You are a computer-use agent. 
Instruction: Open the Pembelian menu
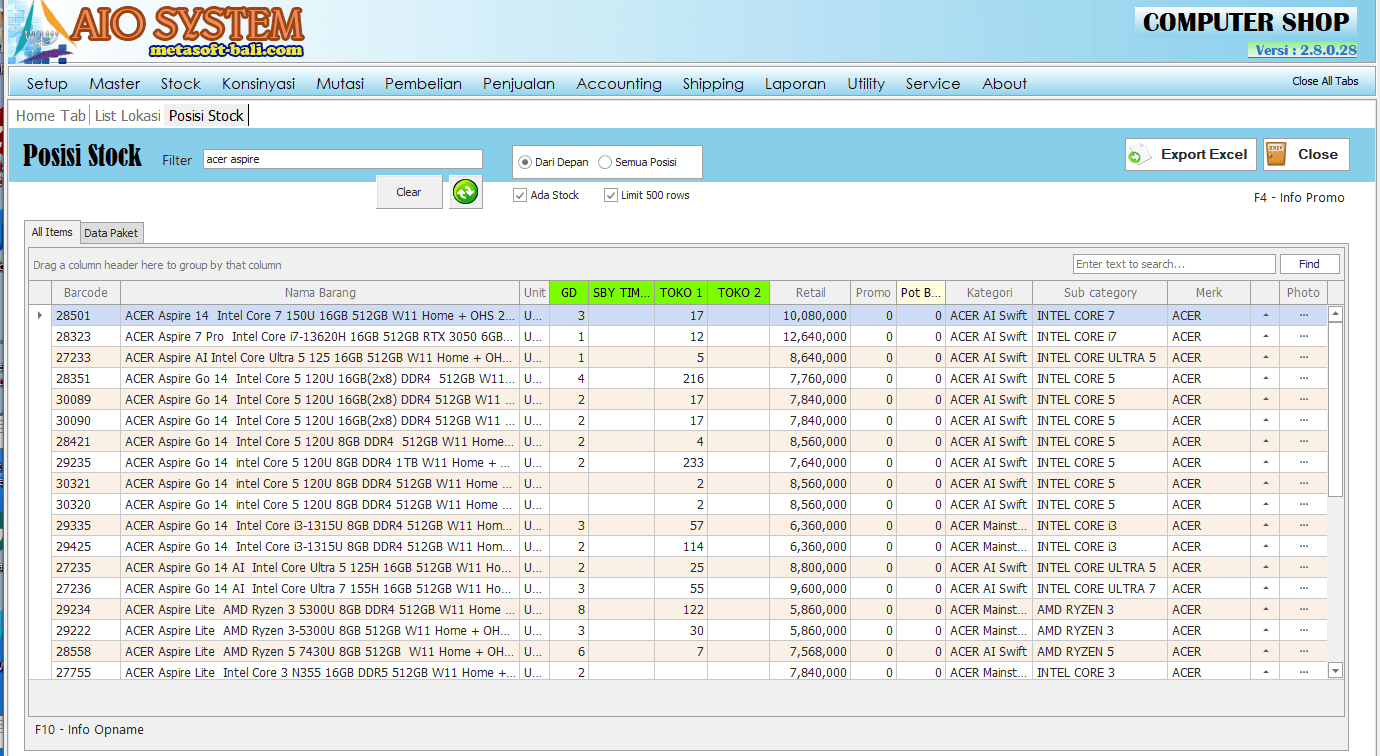(x=423, y=84)
